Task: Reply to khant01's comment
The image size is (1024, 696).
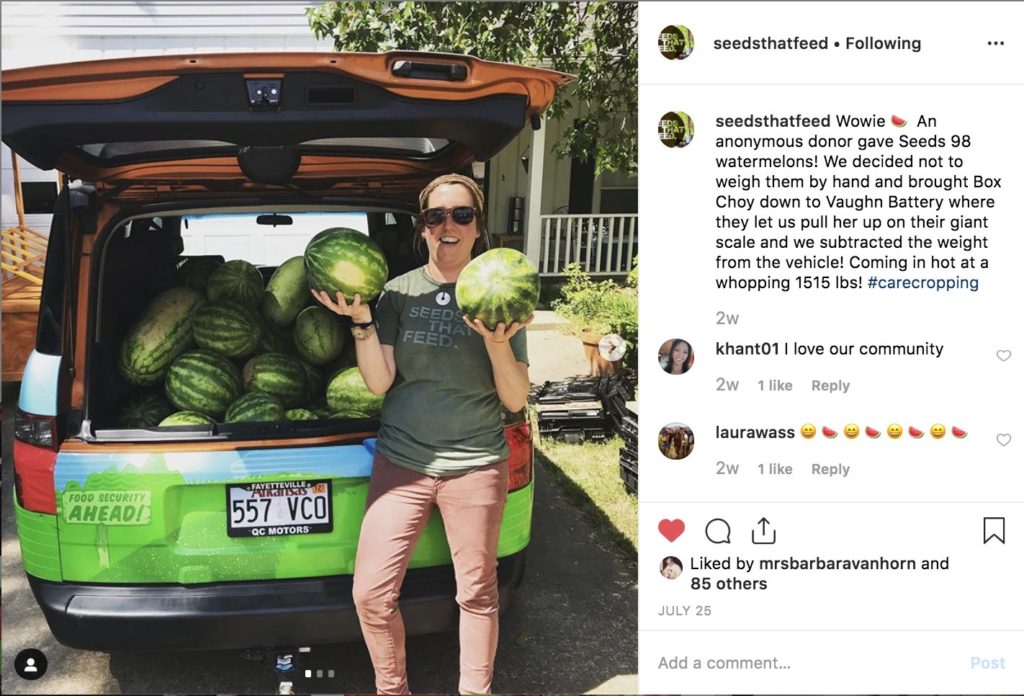Action: (830, 386)
